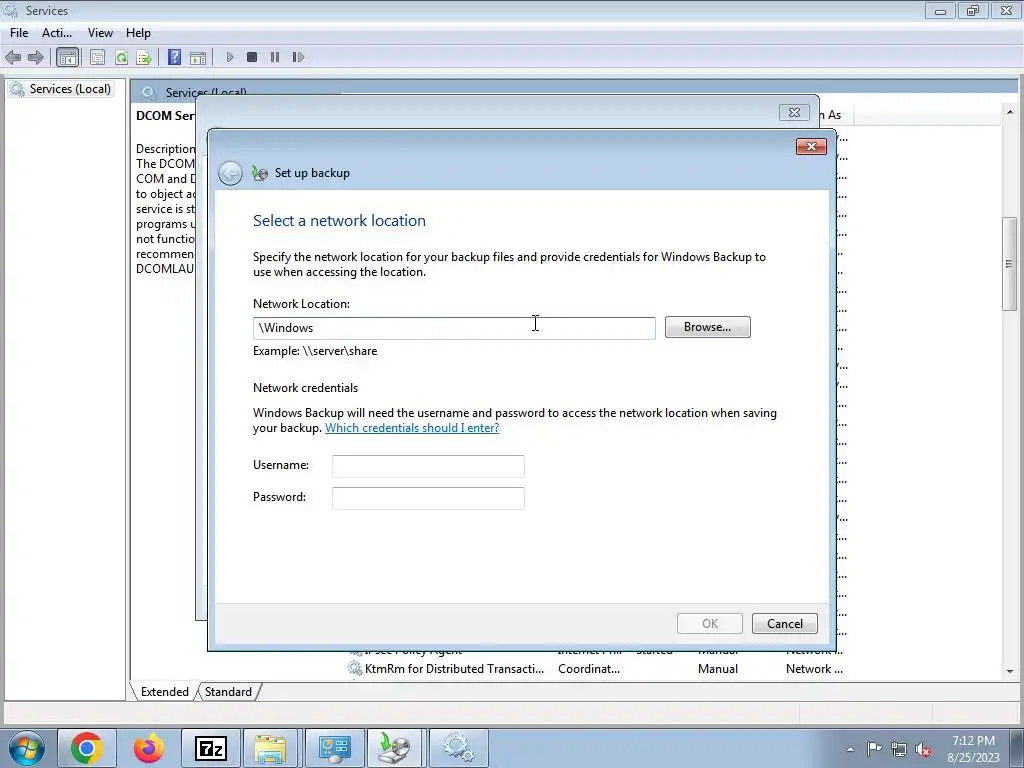The image size is (1024, 768).
Task: Click the Network Location text field
Action: [x=454, y=328]
